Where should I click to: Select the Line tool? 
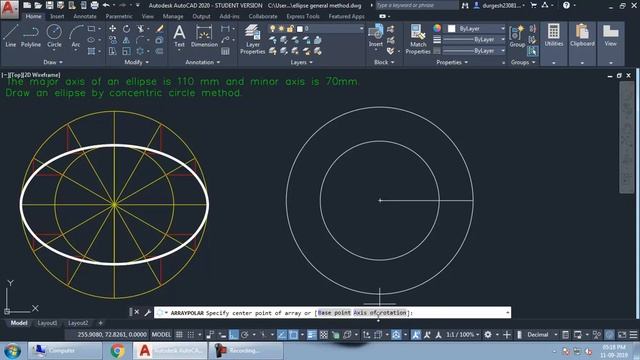[11, 36]
